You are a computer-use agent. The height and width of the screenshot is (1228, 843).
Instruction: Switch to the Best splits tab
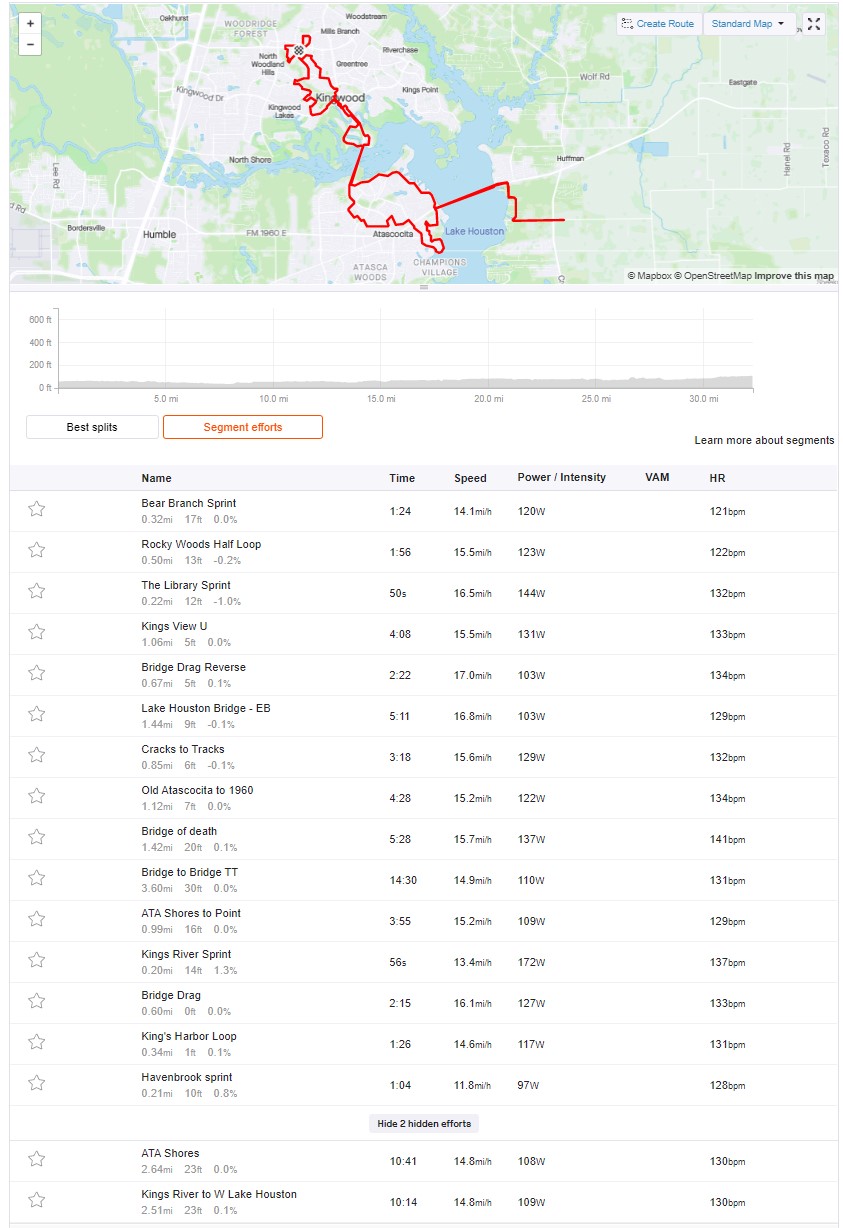[92, 427]
